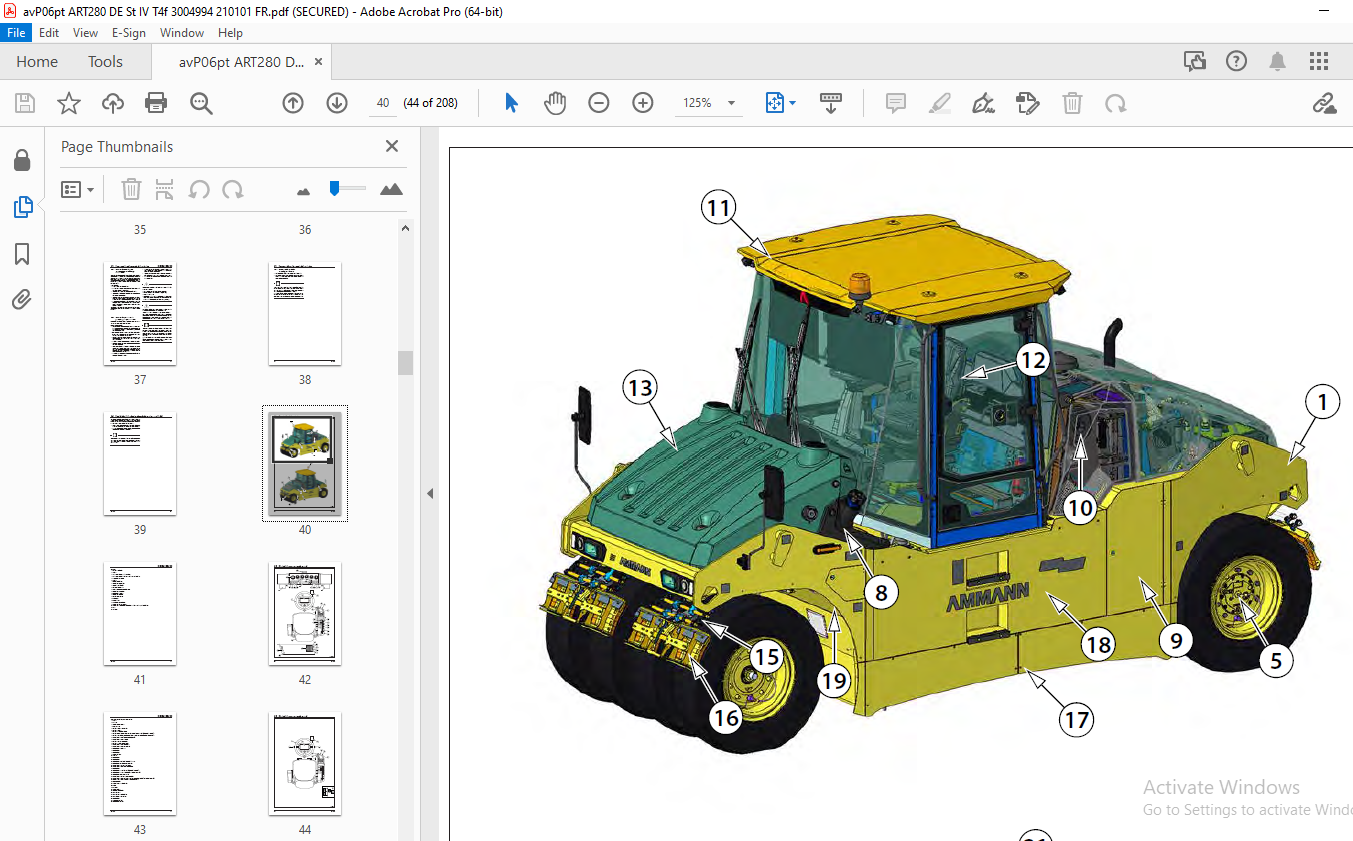
Task: Share a link to the file icon
Action: point(1324,103)
